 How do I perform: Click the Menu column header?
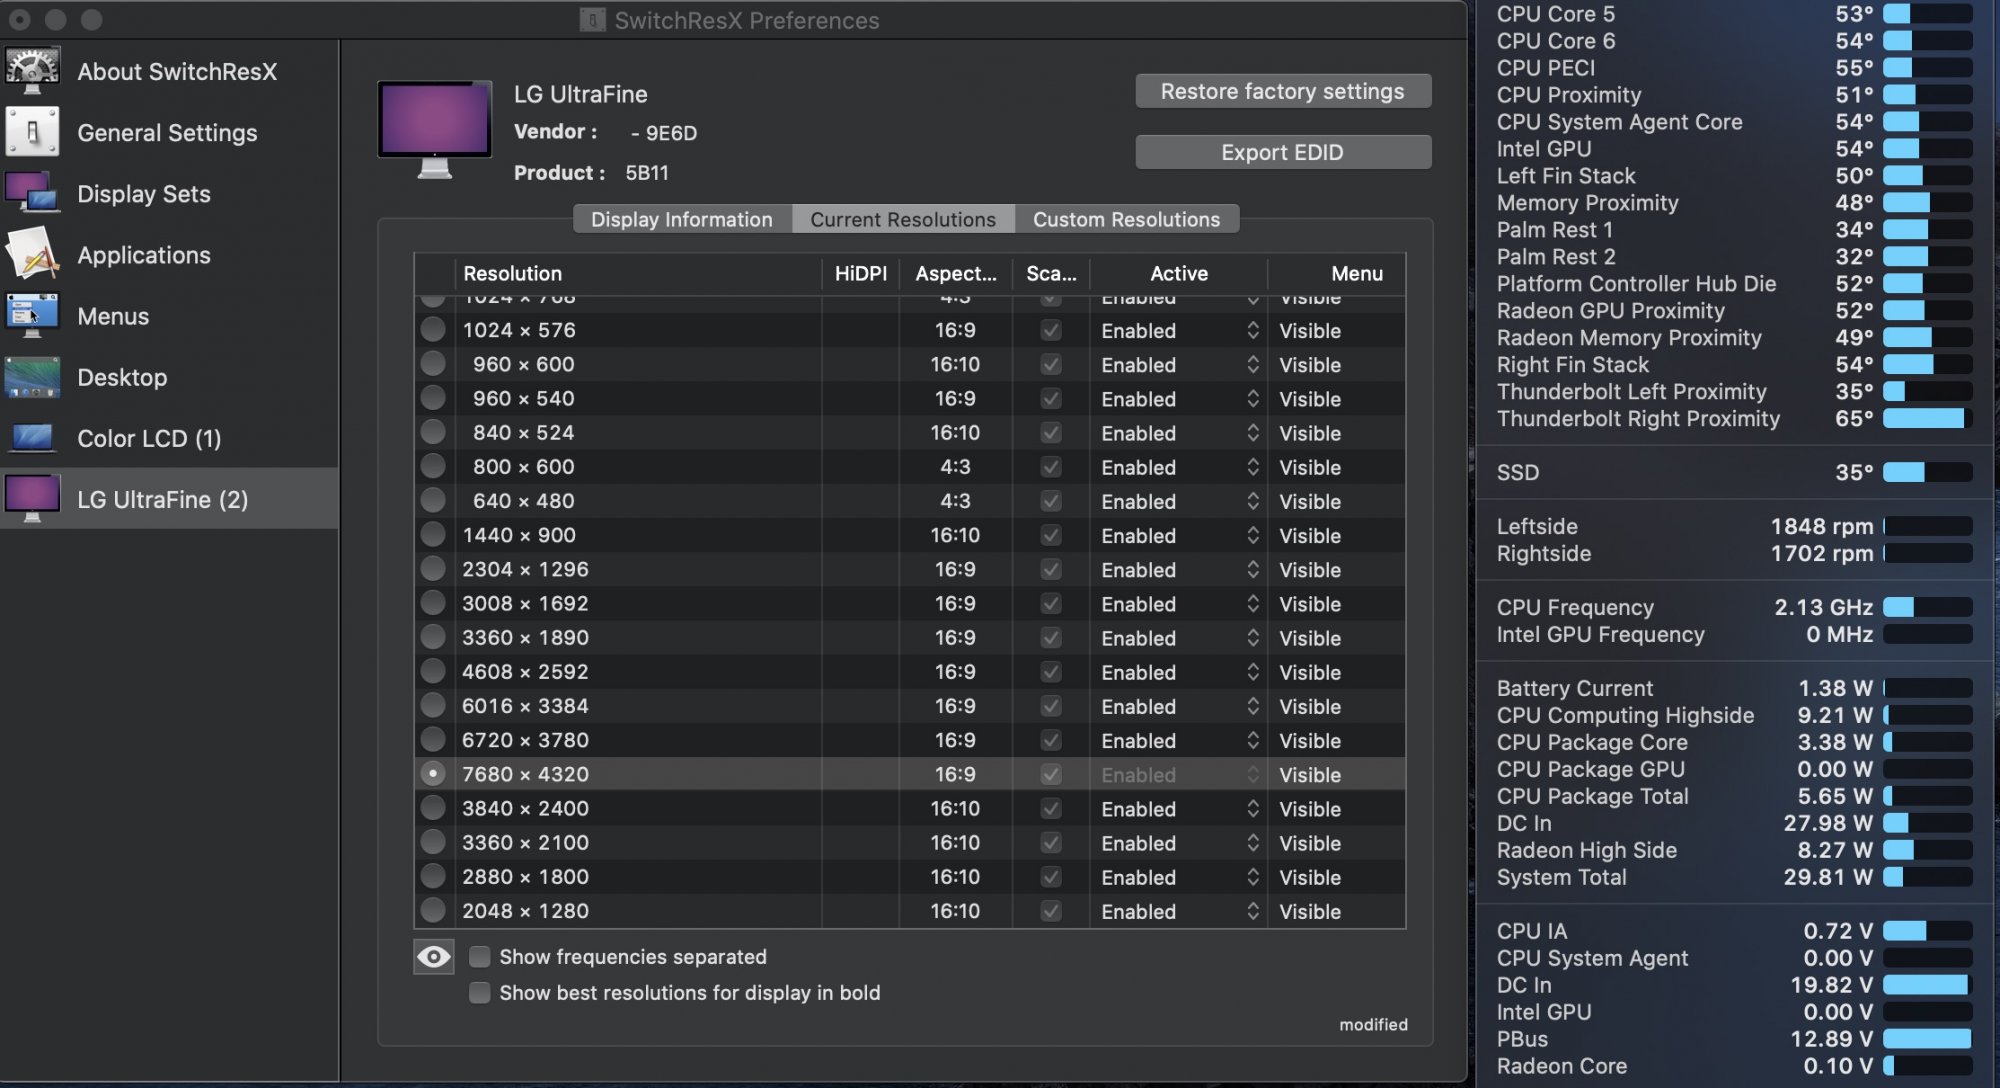coord(1337,273)
